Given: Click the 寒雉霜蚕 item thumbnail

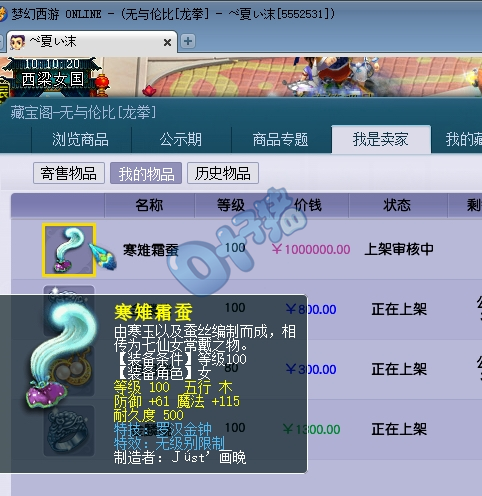Looking at the screenshot, I should 69,250.
